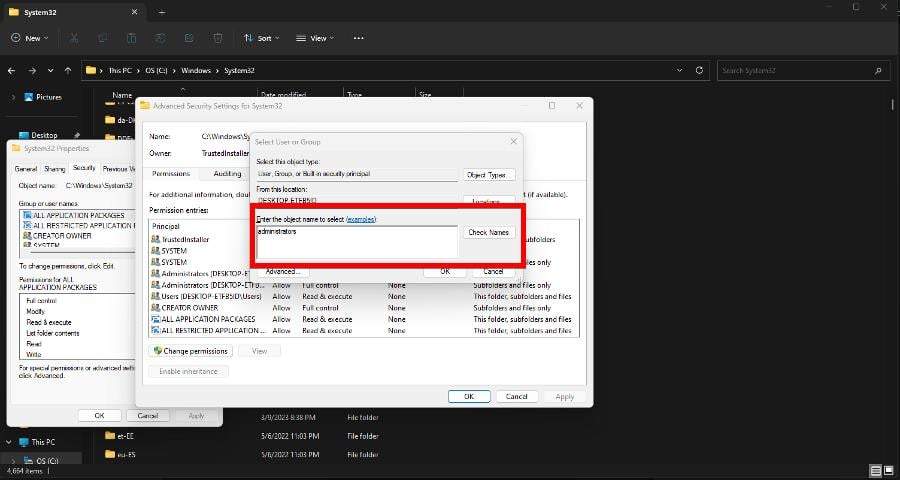900x480 pixels.
Task: Click the Change permissions button
Action: coord(191,351)
